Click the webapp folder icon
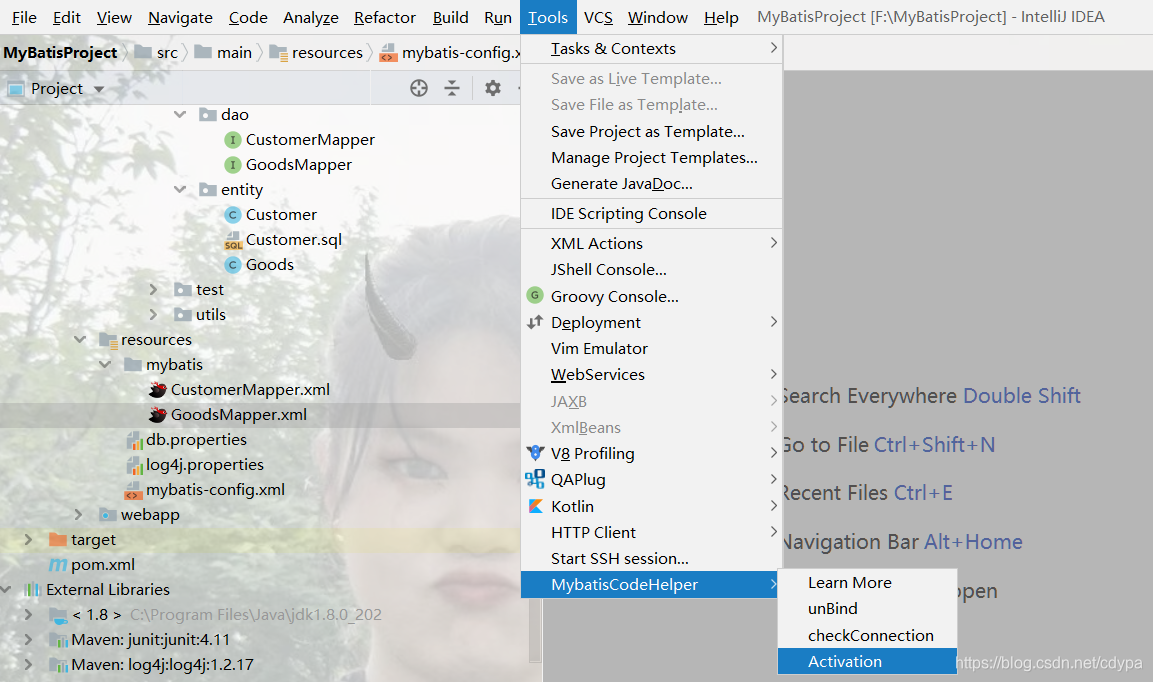Viewport: 1153px width, 682px height. (108, 515)
